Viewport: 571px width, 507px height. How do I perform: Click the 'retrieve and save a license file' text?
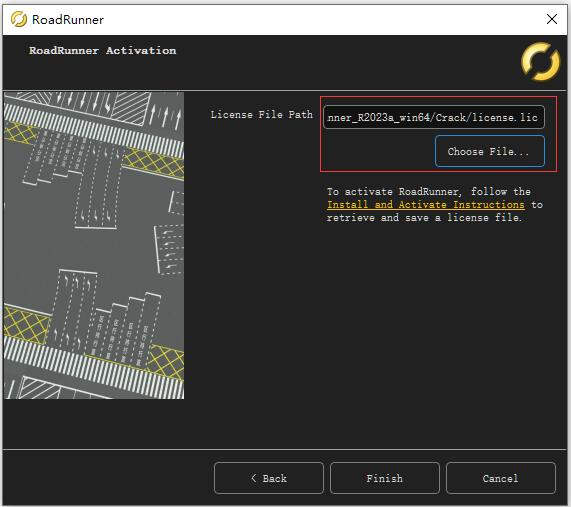click(424, 218)
